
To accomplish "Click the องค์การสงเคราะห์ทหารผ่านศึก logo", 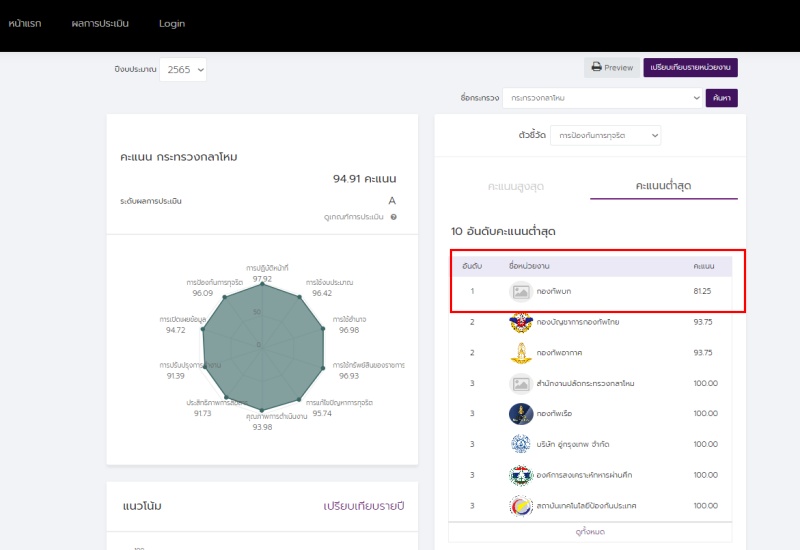I will 520,475.
